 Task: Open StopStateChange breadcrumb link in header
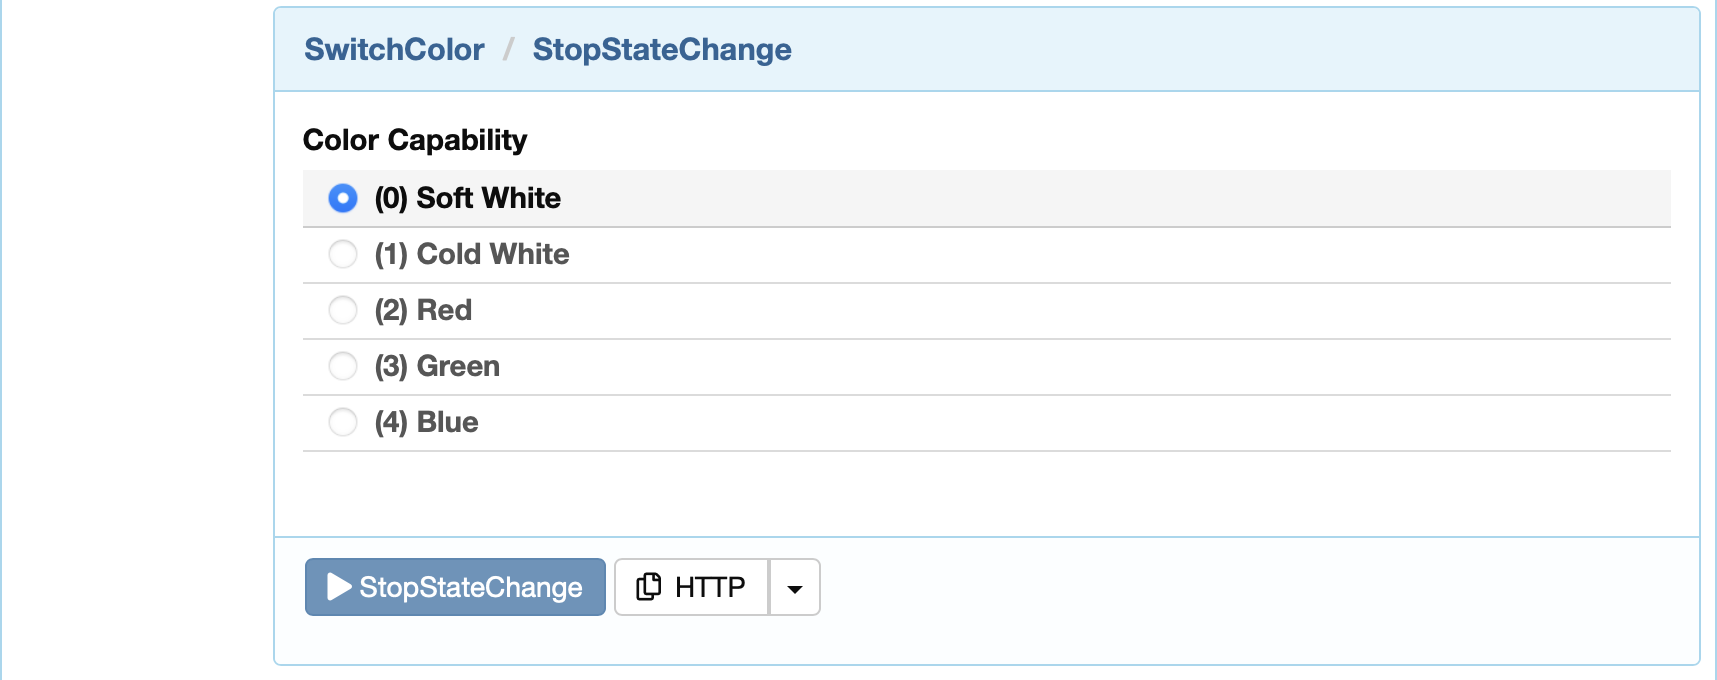click(x=662, y=49)
